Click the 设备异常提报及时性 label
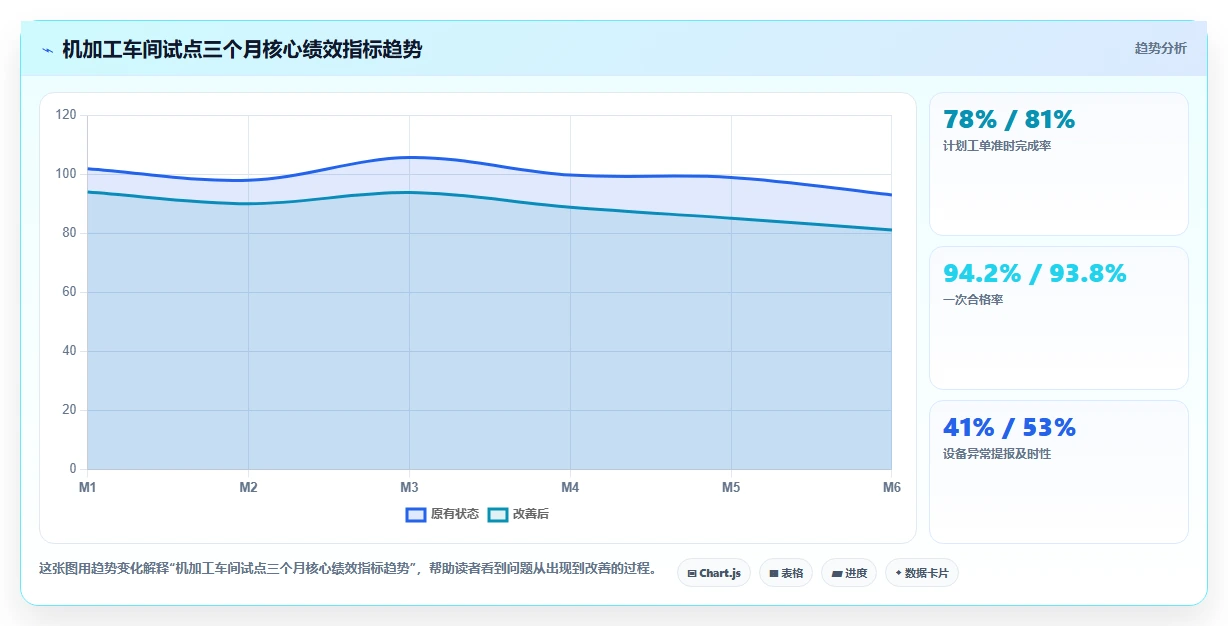This screenshot has width=1228, height=626. coord(997,454)
